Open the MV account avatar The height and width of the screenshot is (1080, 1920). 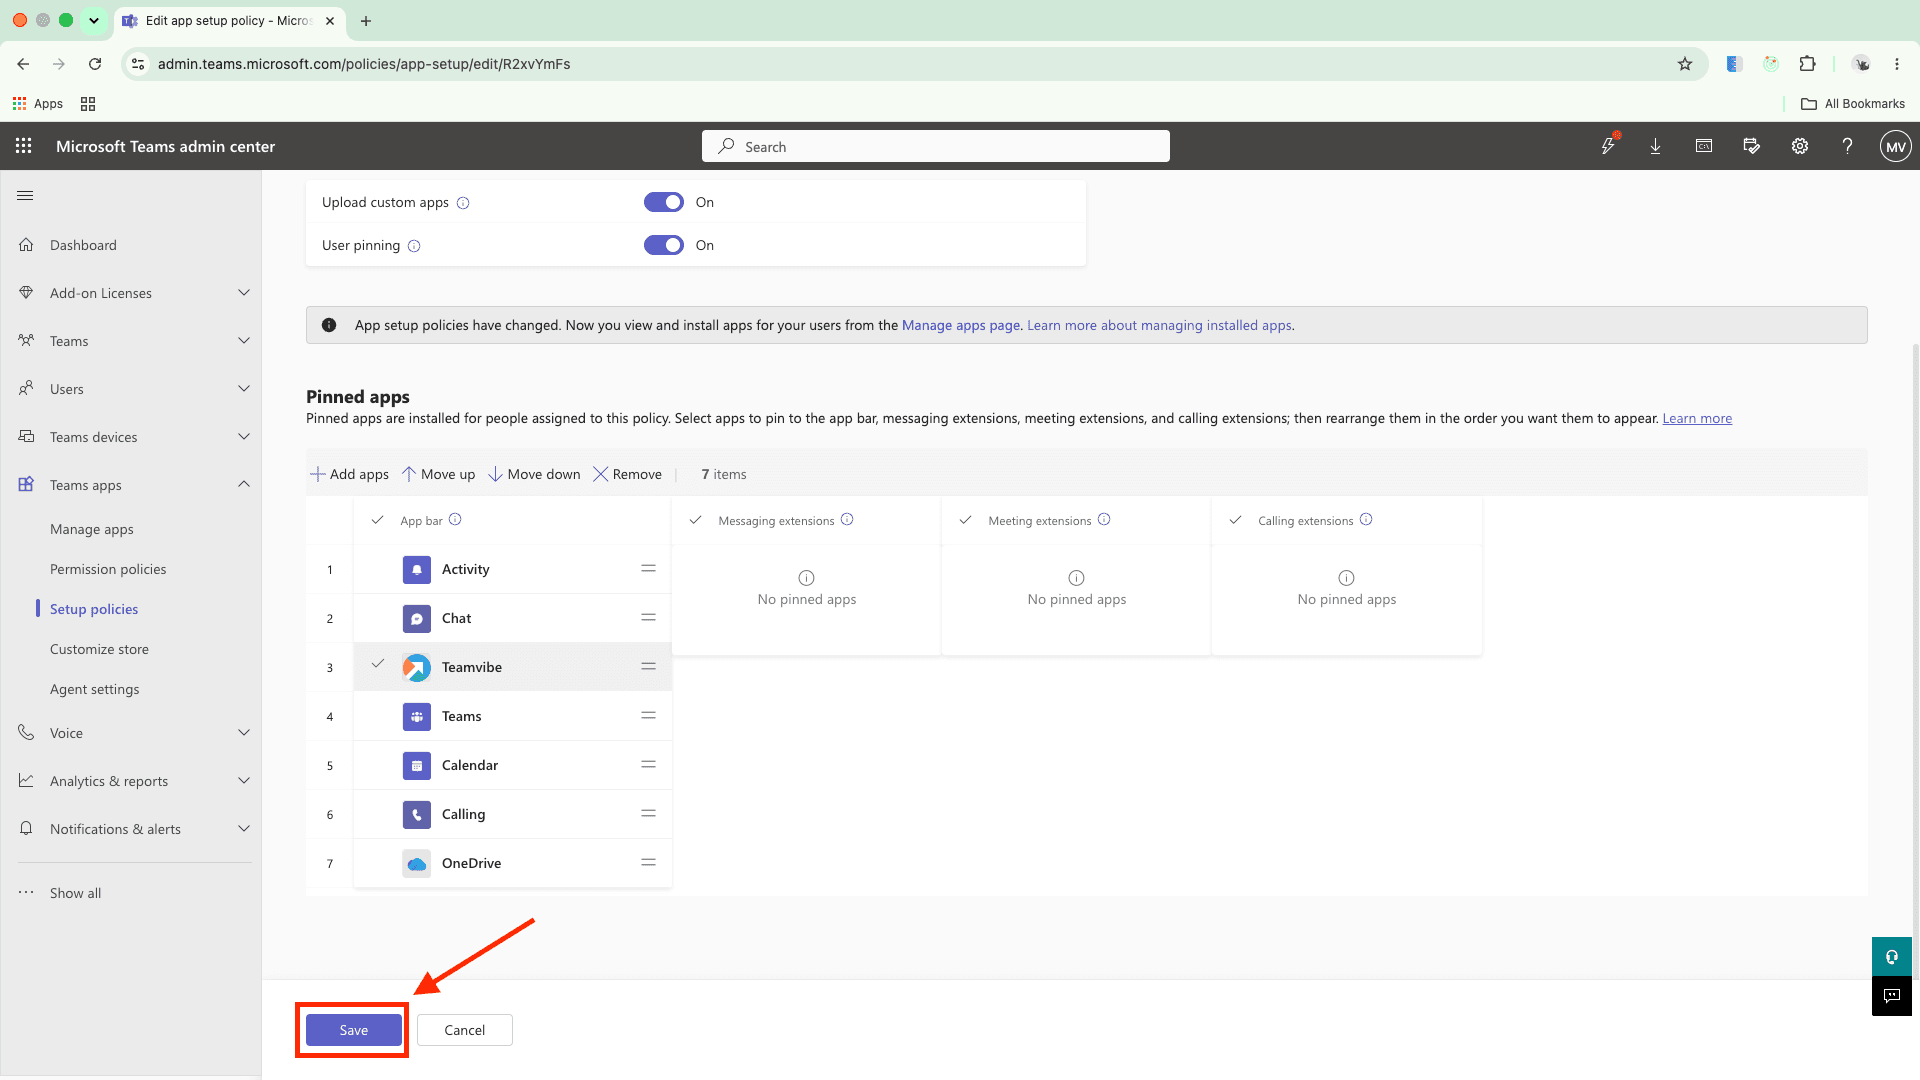1895,146
